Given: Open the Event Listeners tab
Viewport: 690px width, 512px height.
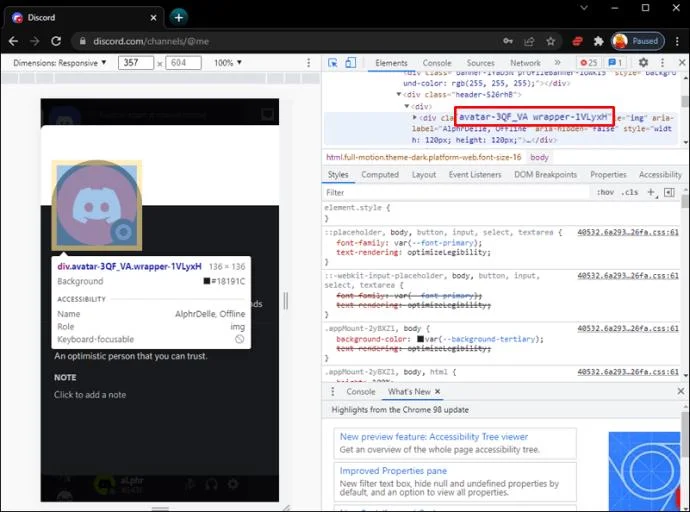Looking at the screenshot, I should (475, 175).
